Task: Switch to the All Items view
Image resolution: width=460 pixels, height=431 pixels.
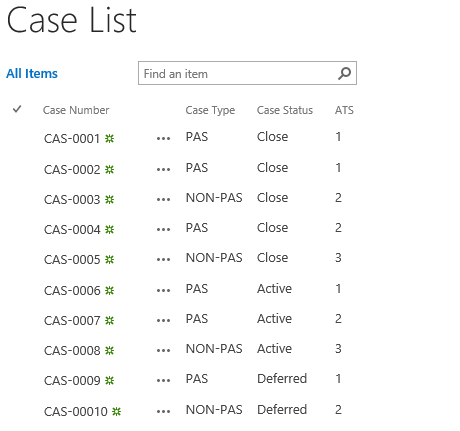Action: 32,73
